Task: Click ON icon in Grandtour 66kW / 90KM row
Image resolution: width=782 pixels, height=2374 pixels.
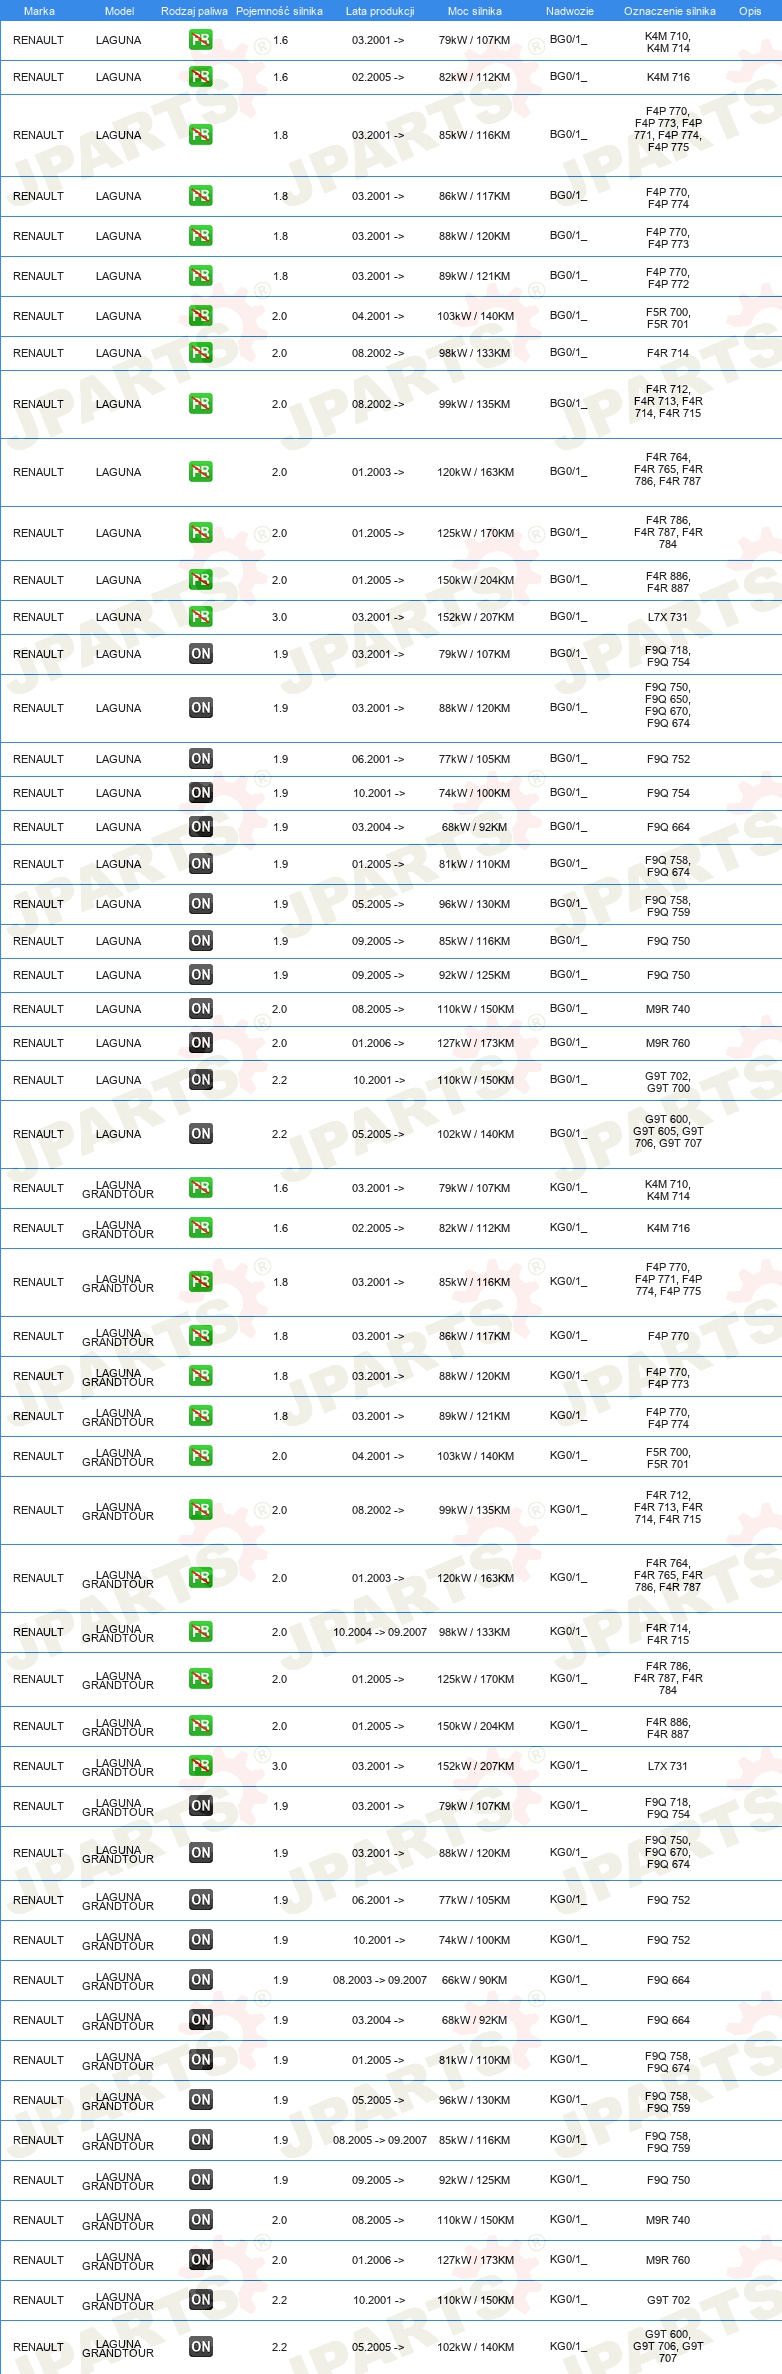Action: [201, 1980]
